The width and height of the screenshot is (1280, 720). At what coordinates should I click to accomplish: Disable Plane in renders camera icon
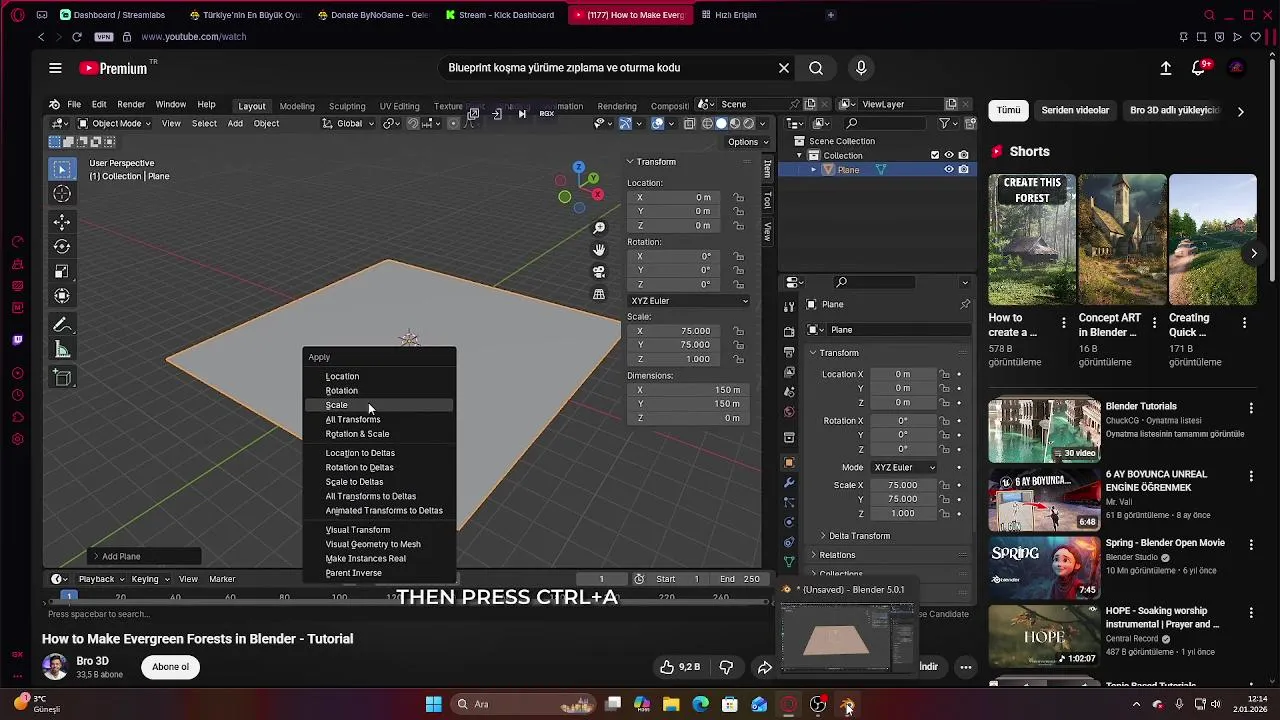click(x=963, y=169)
